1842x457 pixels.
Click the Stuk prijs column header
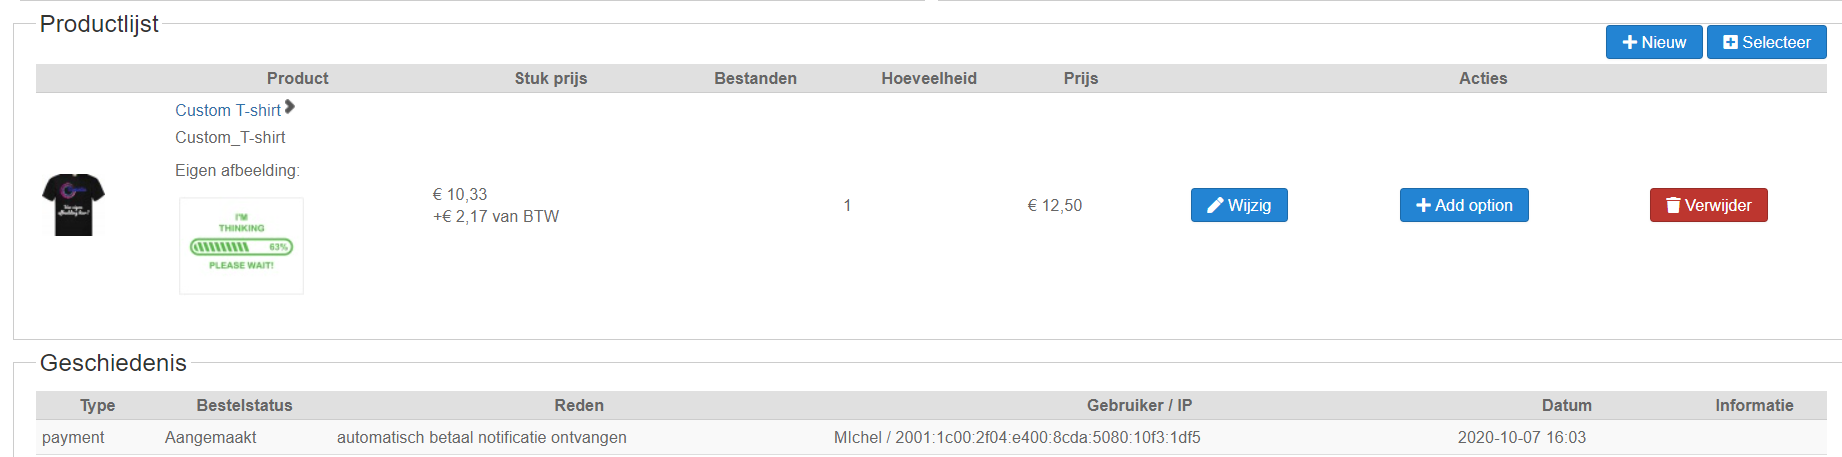coord(550,78)
